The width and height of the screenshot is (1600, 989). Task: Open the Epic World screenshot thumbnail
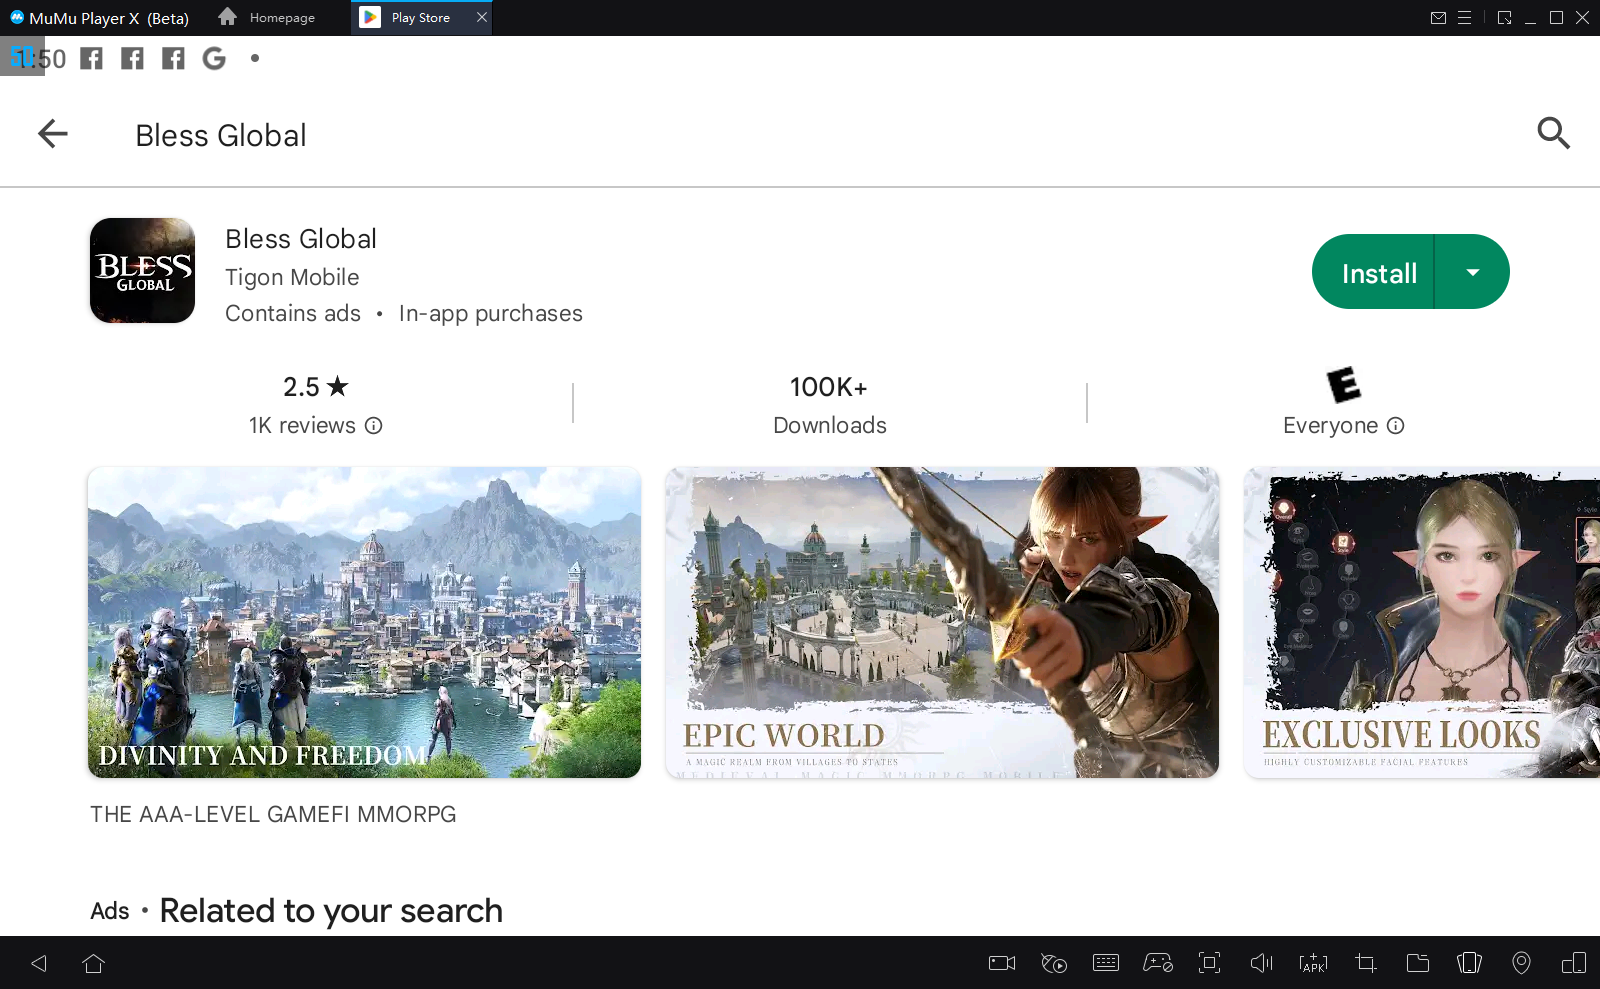click(x=941, y=622)
